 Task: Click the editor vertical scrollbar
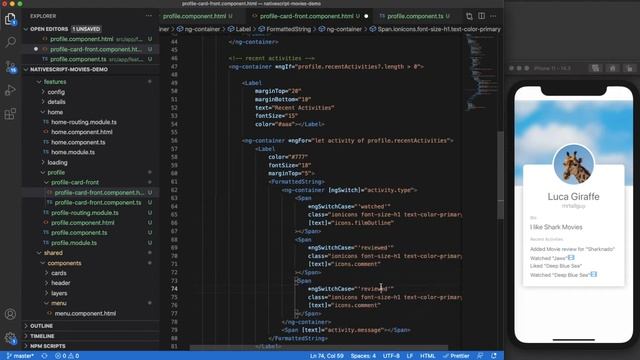500,176
